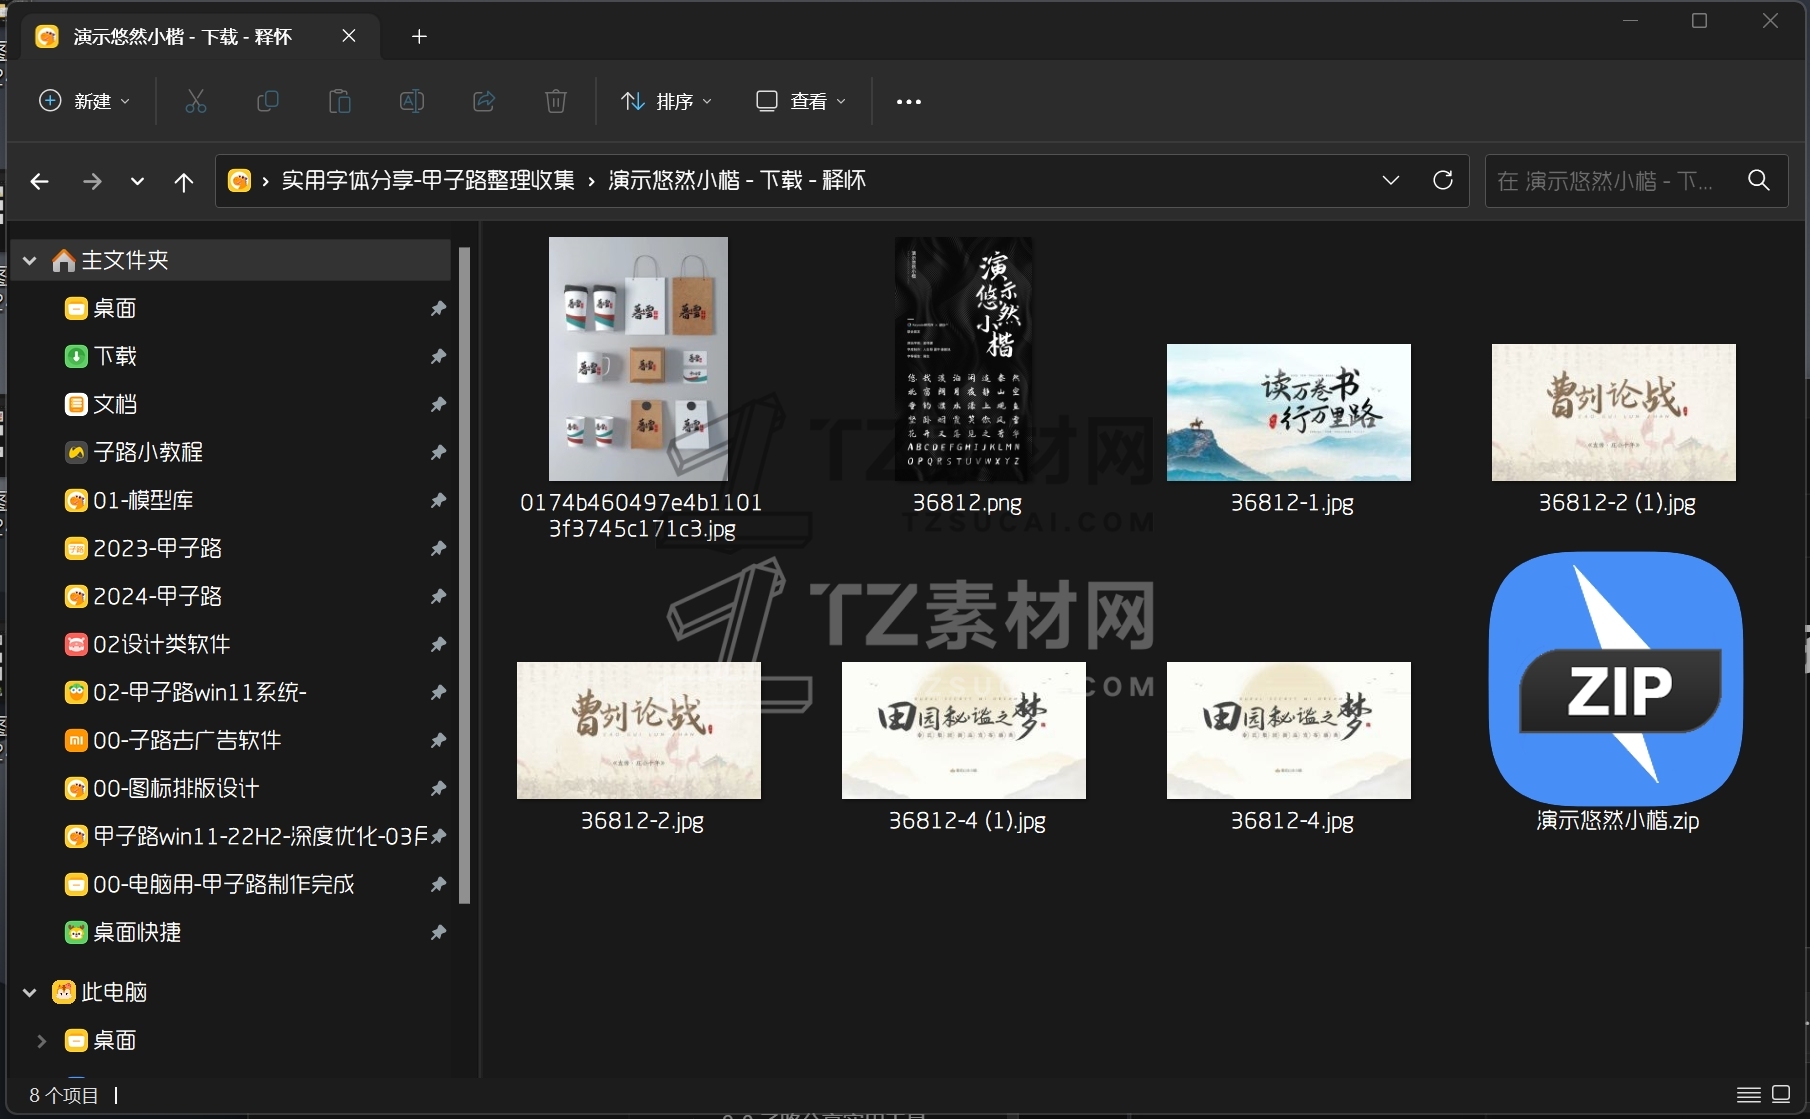Open the 新建 menu
This screenshot has width=1810, height=1119.
tap(84, 101)
